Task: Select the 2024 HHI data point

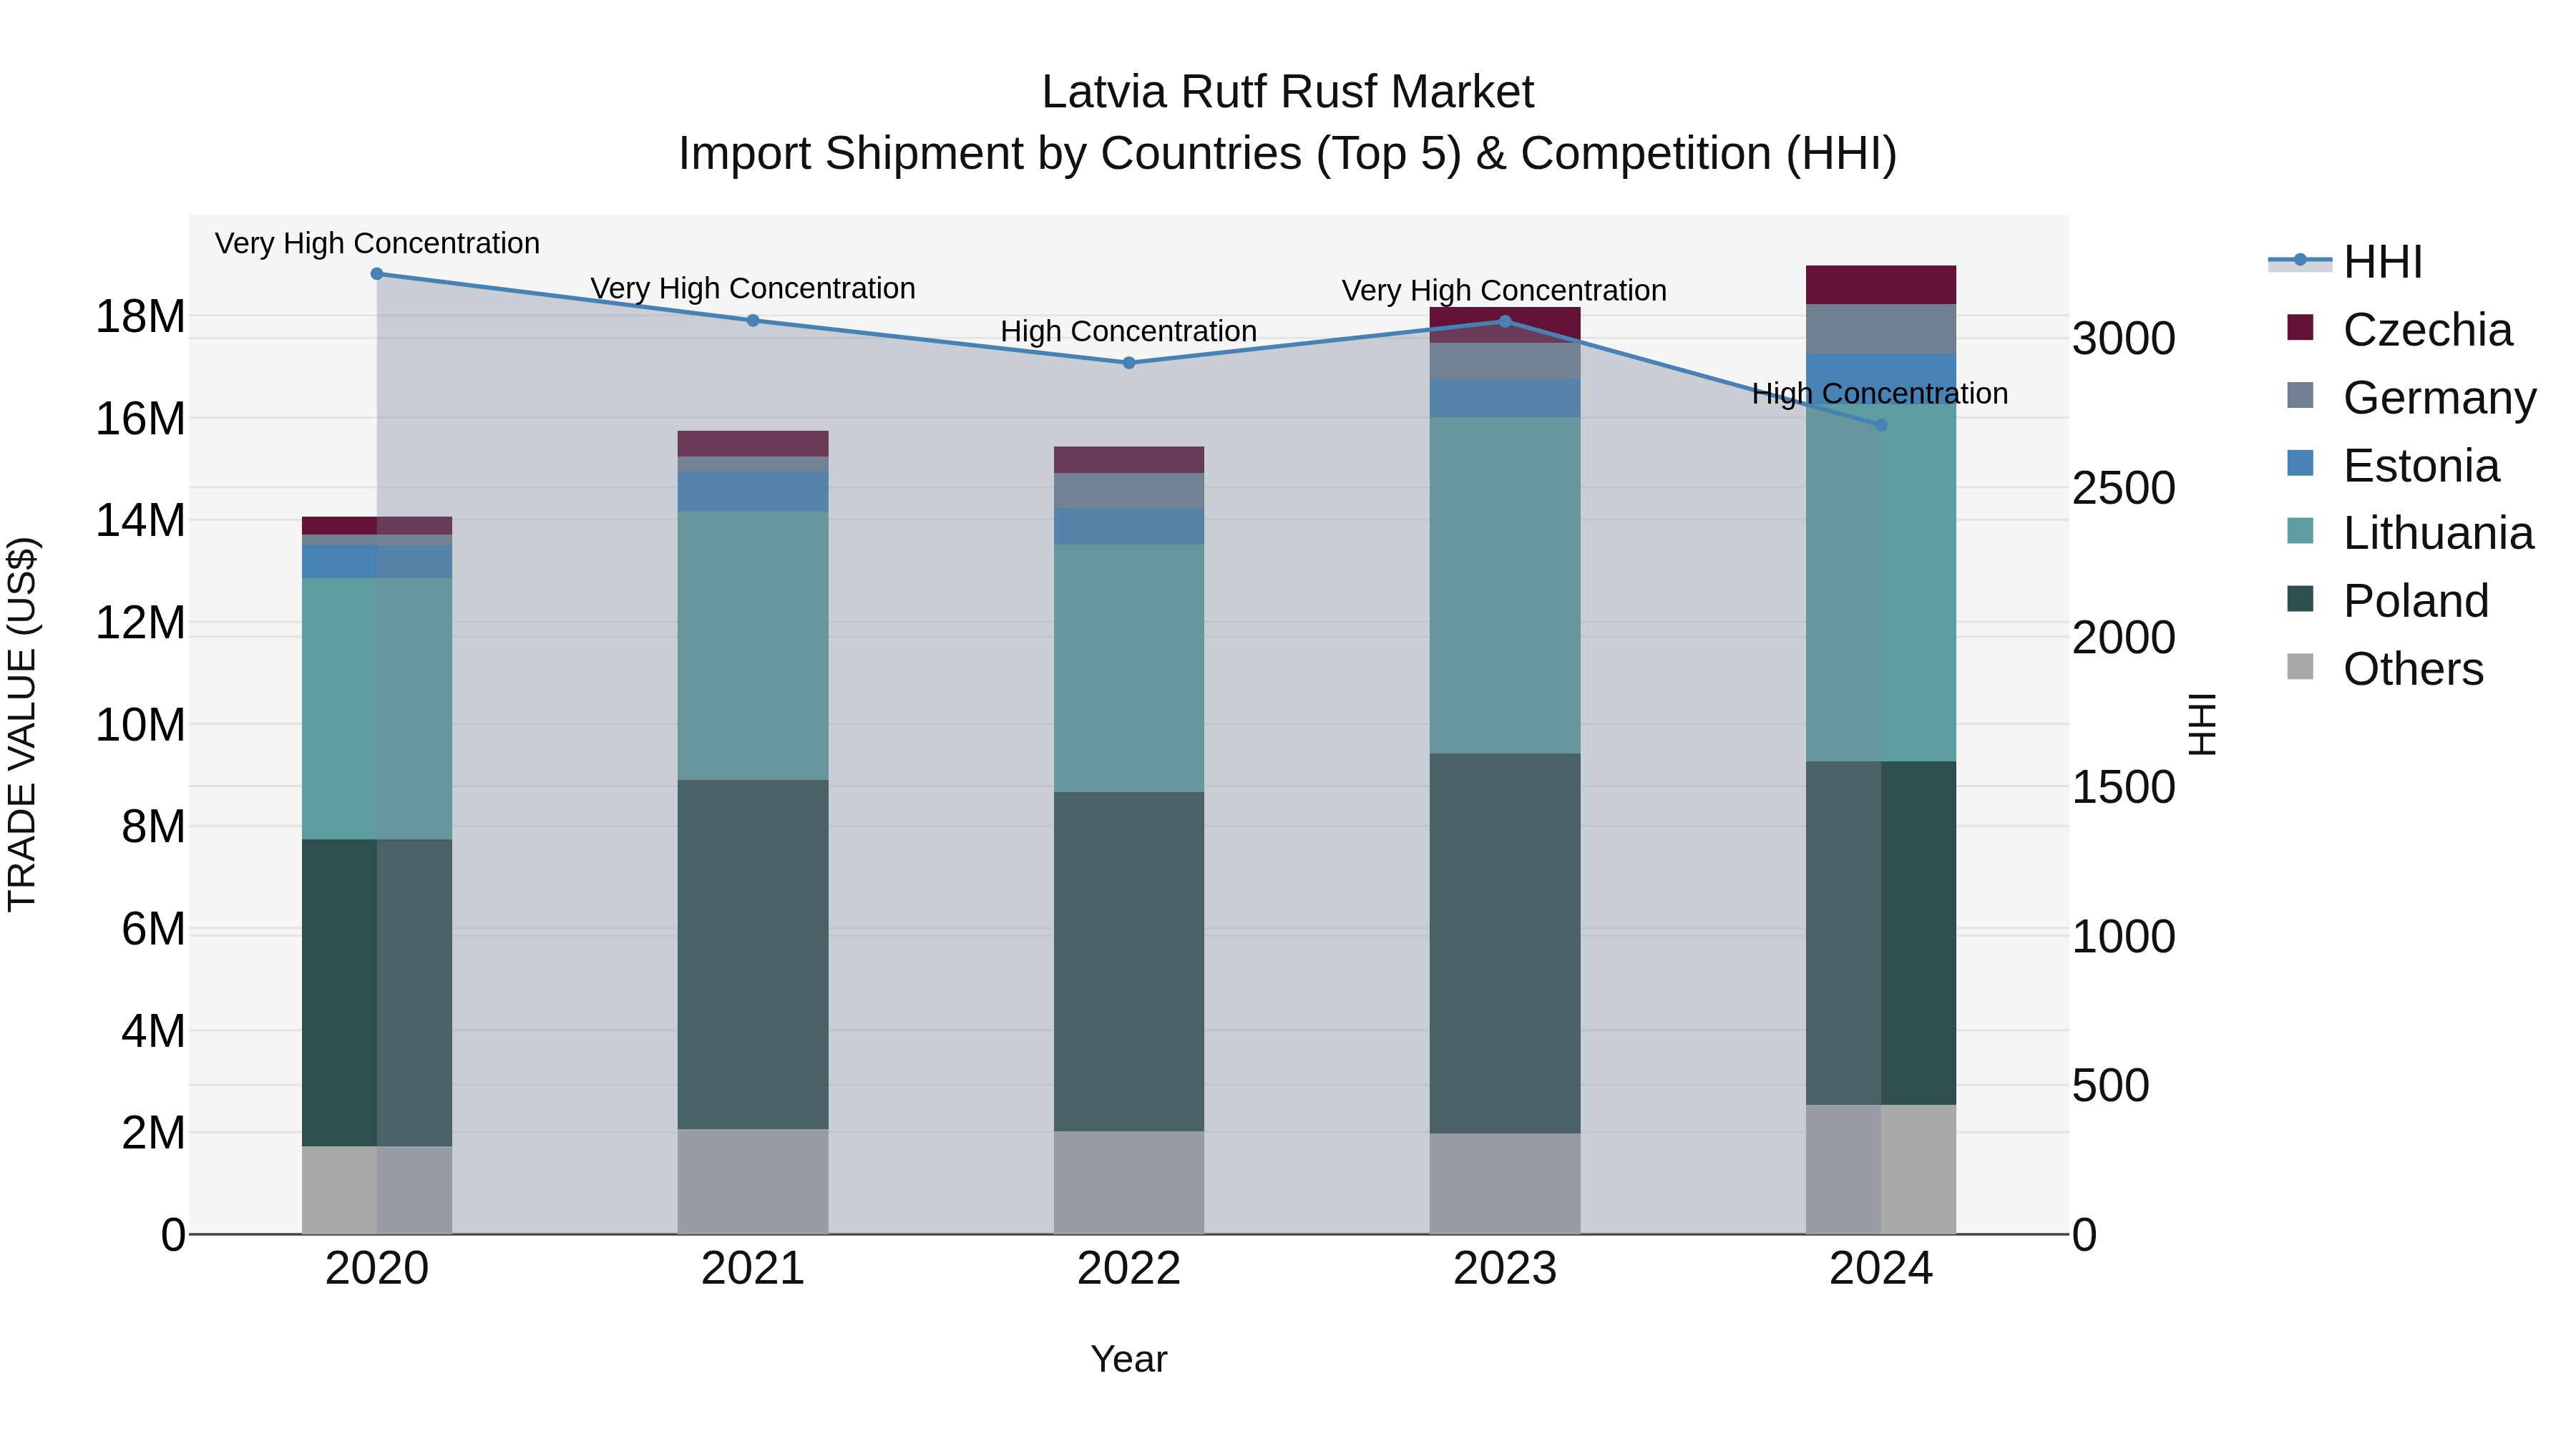Action: tap(1881, 425)
